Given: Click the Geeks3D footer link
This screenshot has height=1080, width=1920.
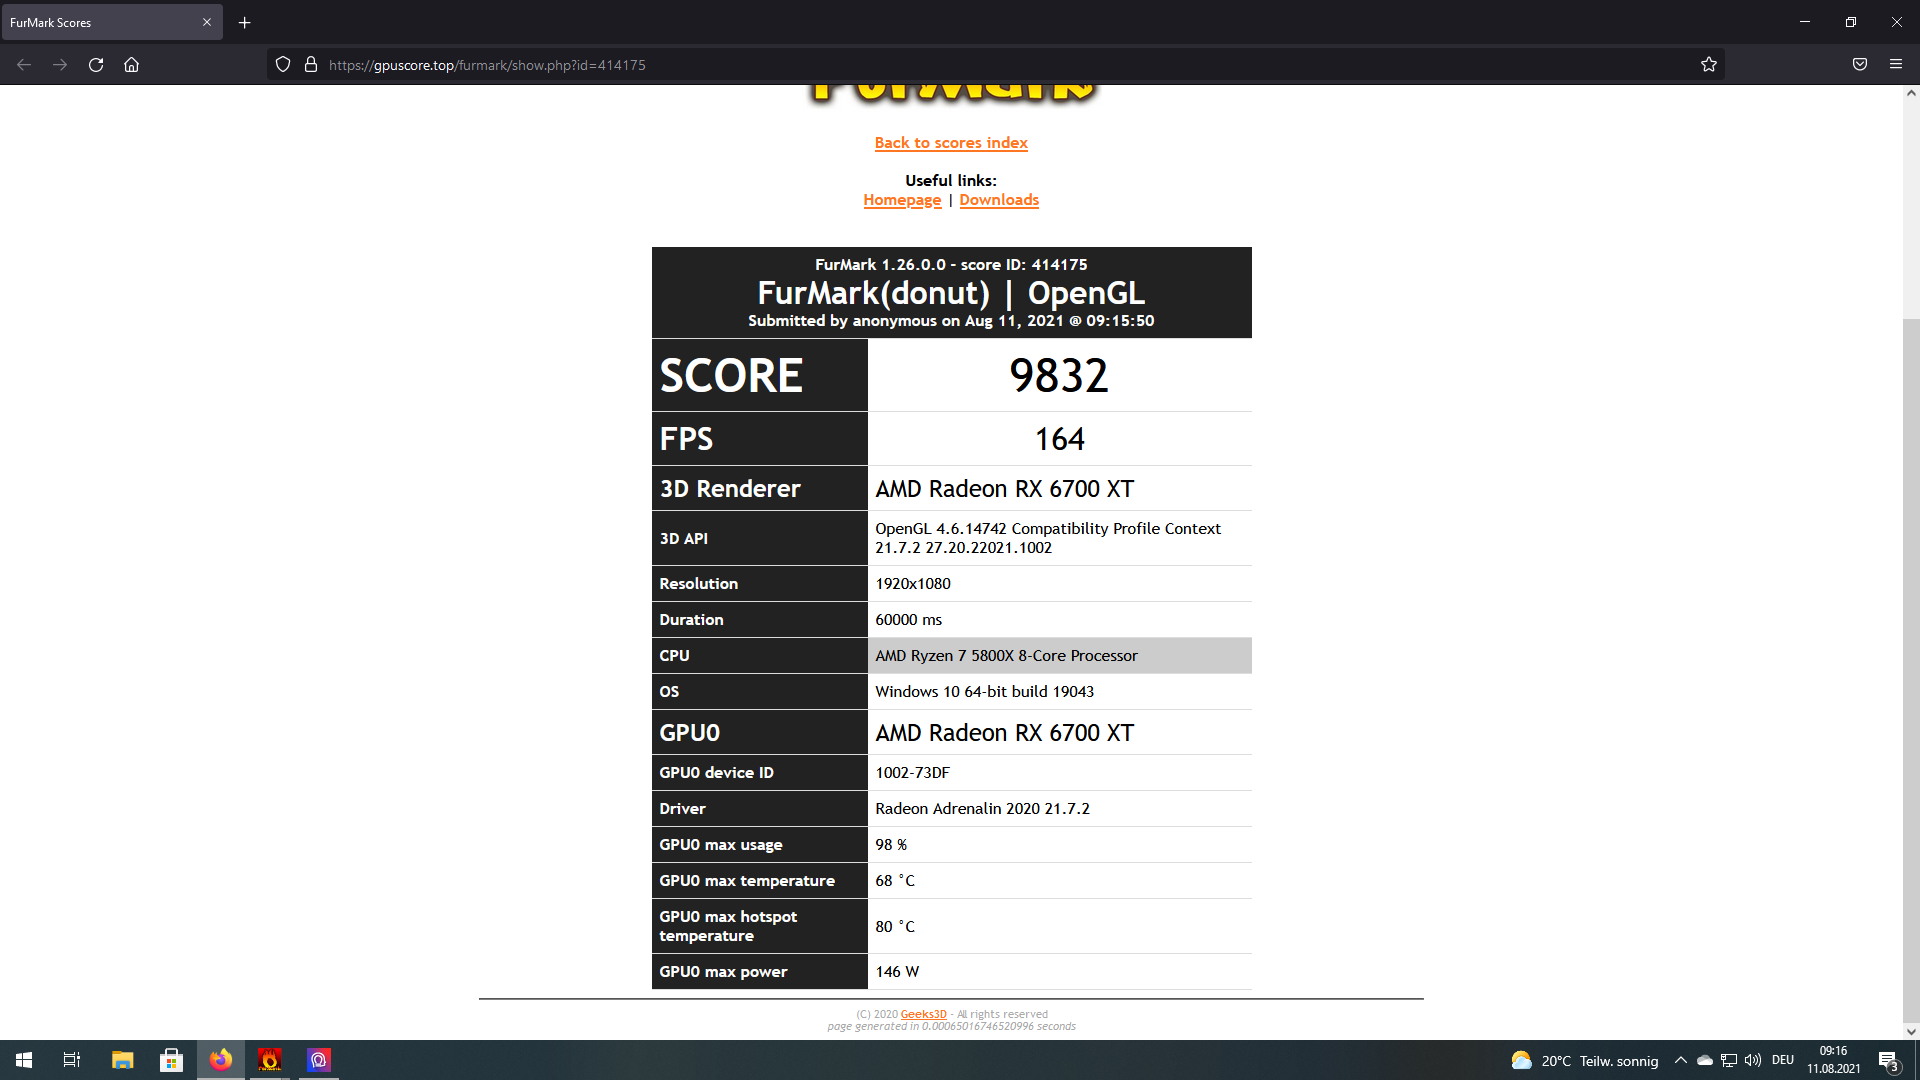Looking at the screenshot, I should click(x=923, y=1014).
